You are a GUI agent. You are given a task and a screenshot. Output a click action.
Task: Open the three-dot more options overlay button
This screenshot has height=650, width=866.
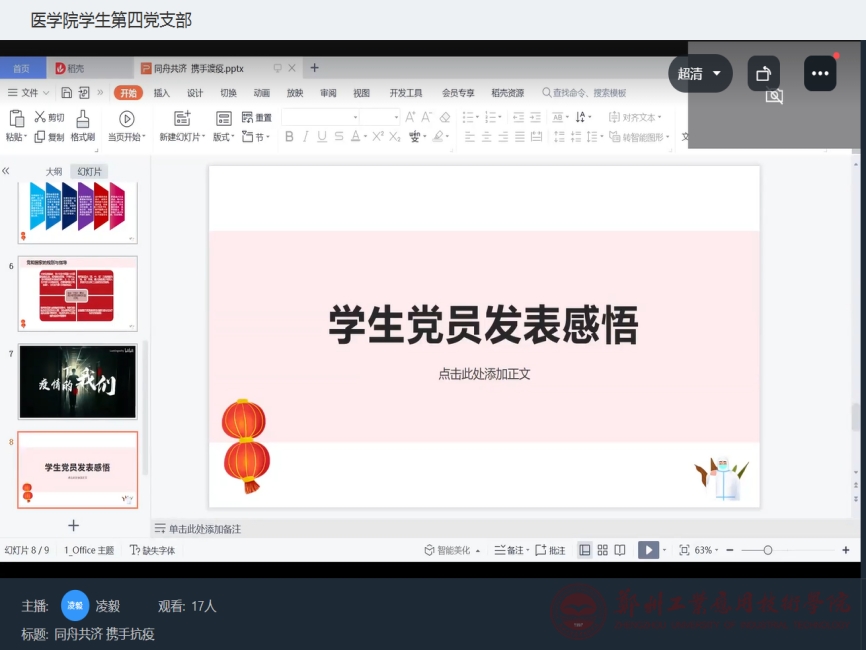pos(820,73)
